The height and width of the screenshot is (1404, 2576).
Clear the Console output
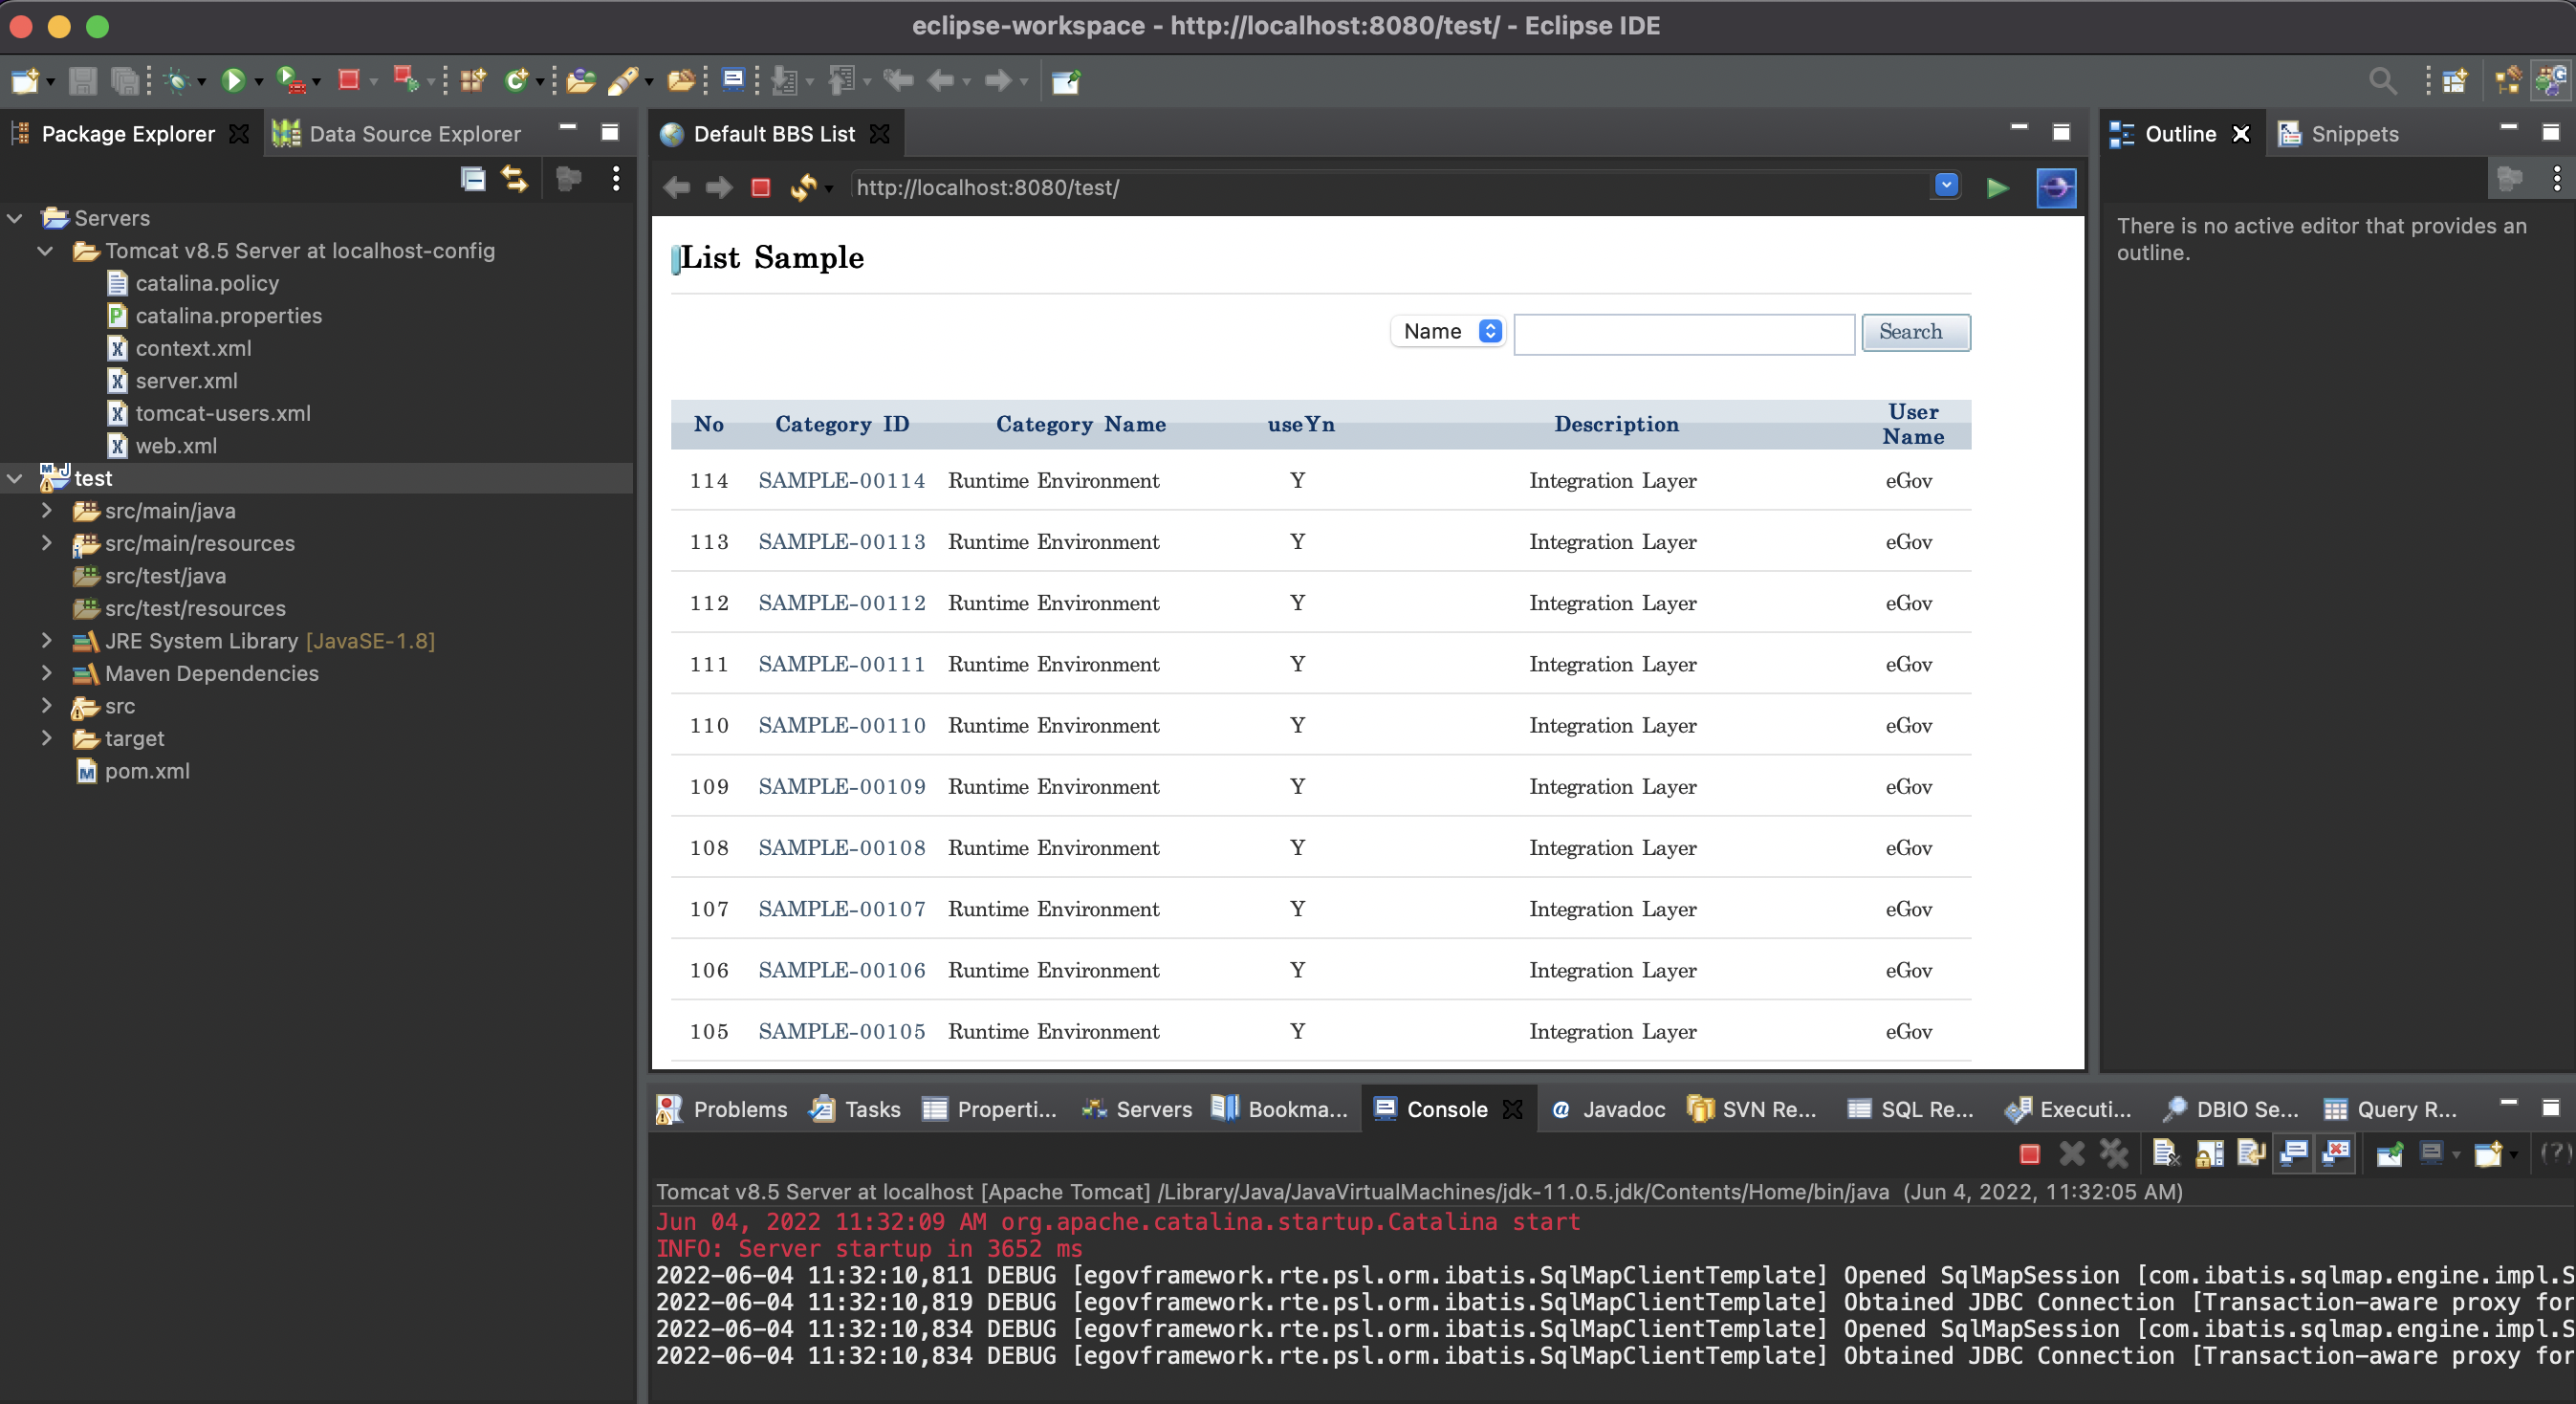tap(2165, 1154)
